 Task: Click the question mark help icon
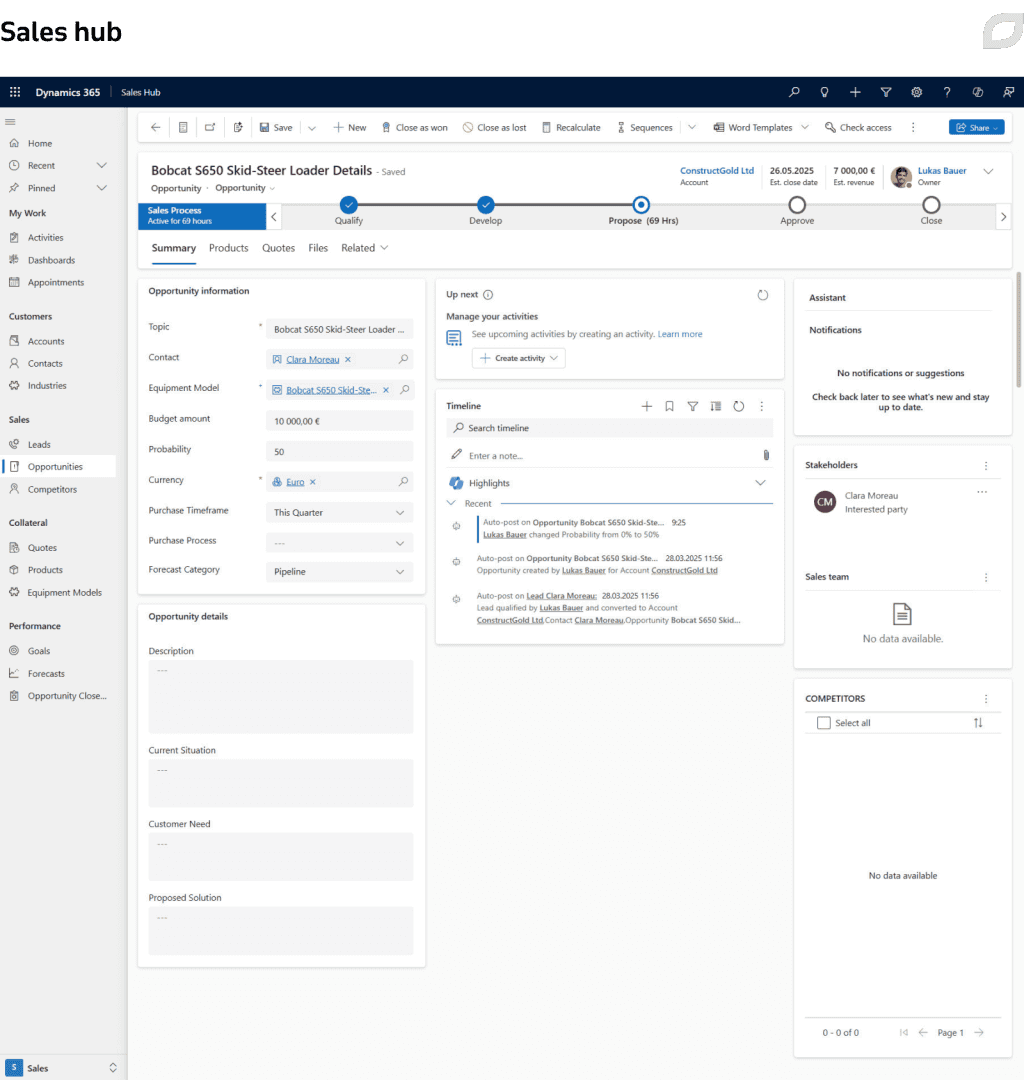pos(947,92)
